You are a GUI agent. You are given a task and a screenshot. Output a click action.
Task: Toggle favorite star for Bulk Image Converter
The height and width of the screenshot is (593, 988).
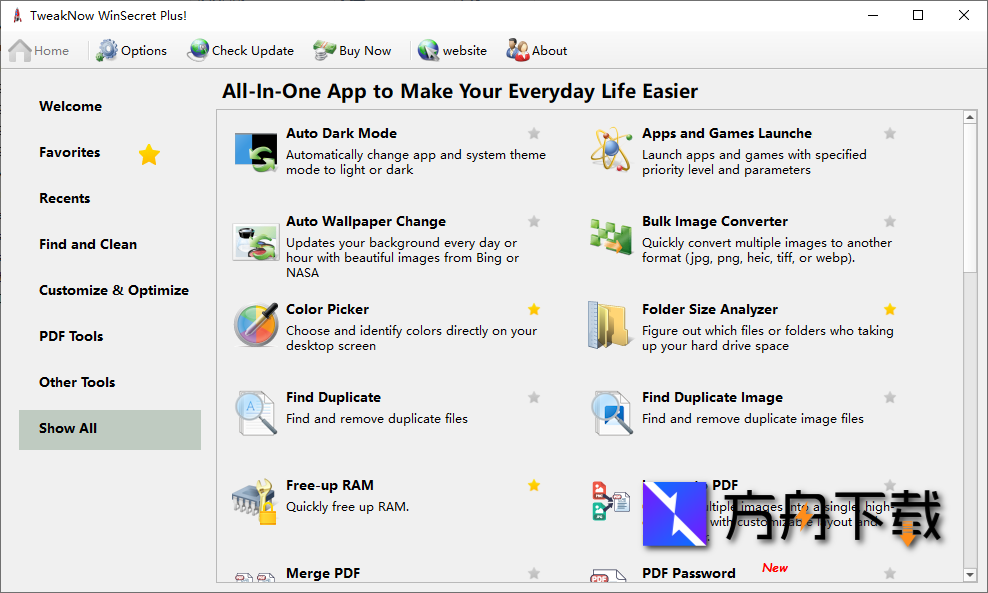point(890,221)
